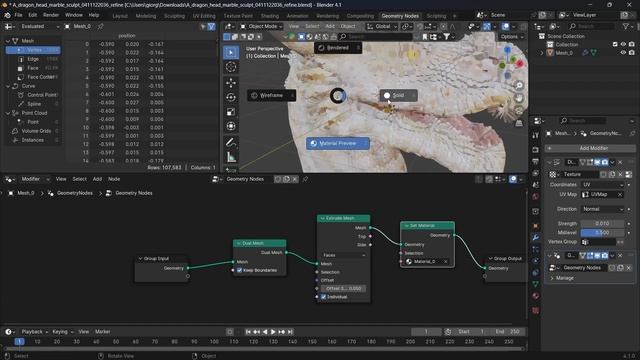Toggle camera view icon in viewport
The height and width of the screenshot is (360, 640).
point(519,111)
